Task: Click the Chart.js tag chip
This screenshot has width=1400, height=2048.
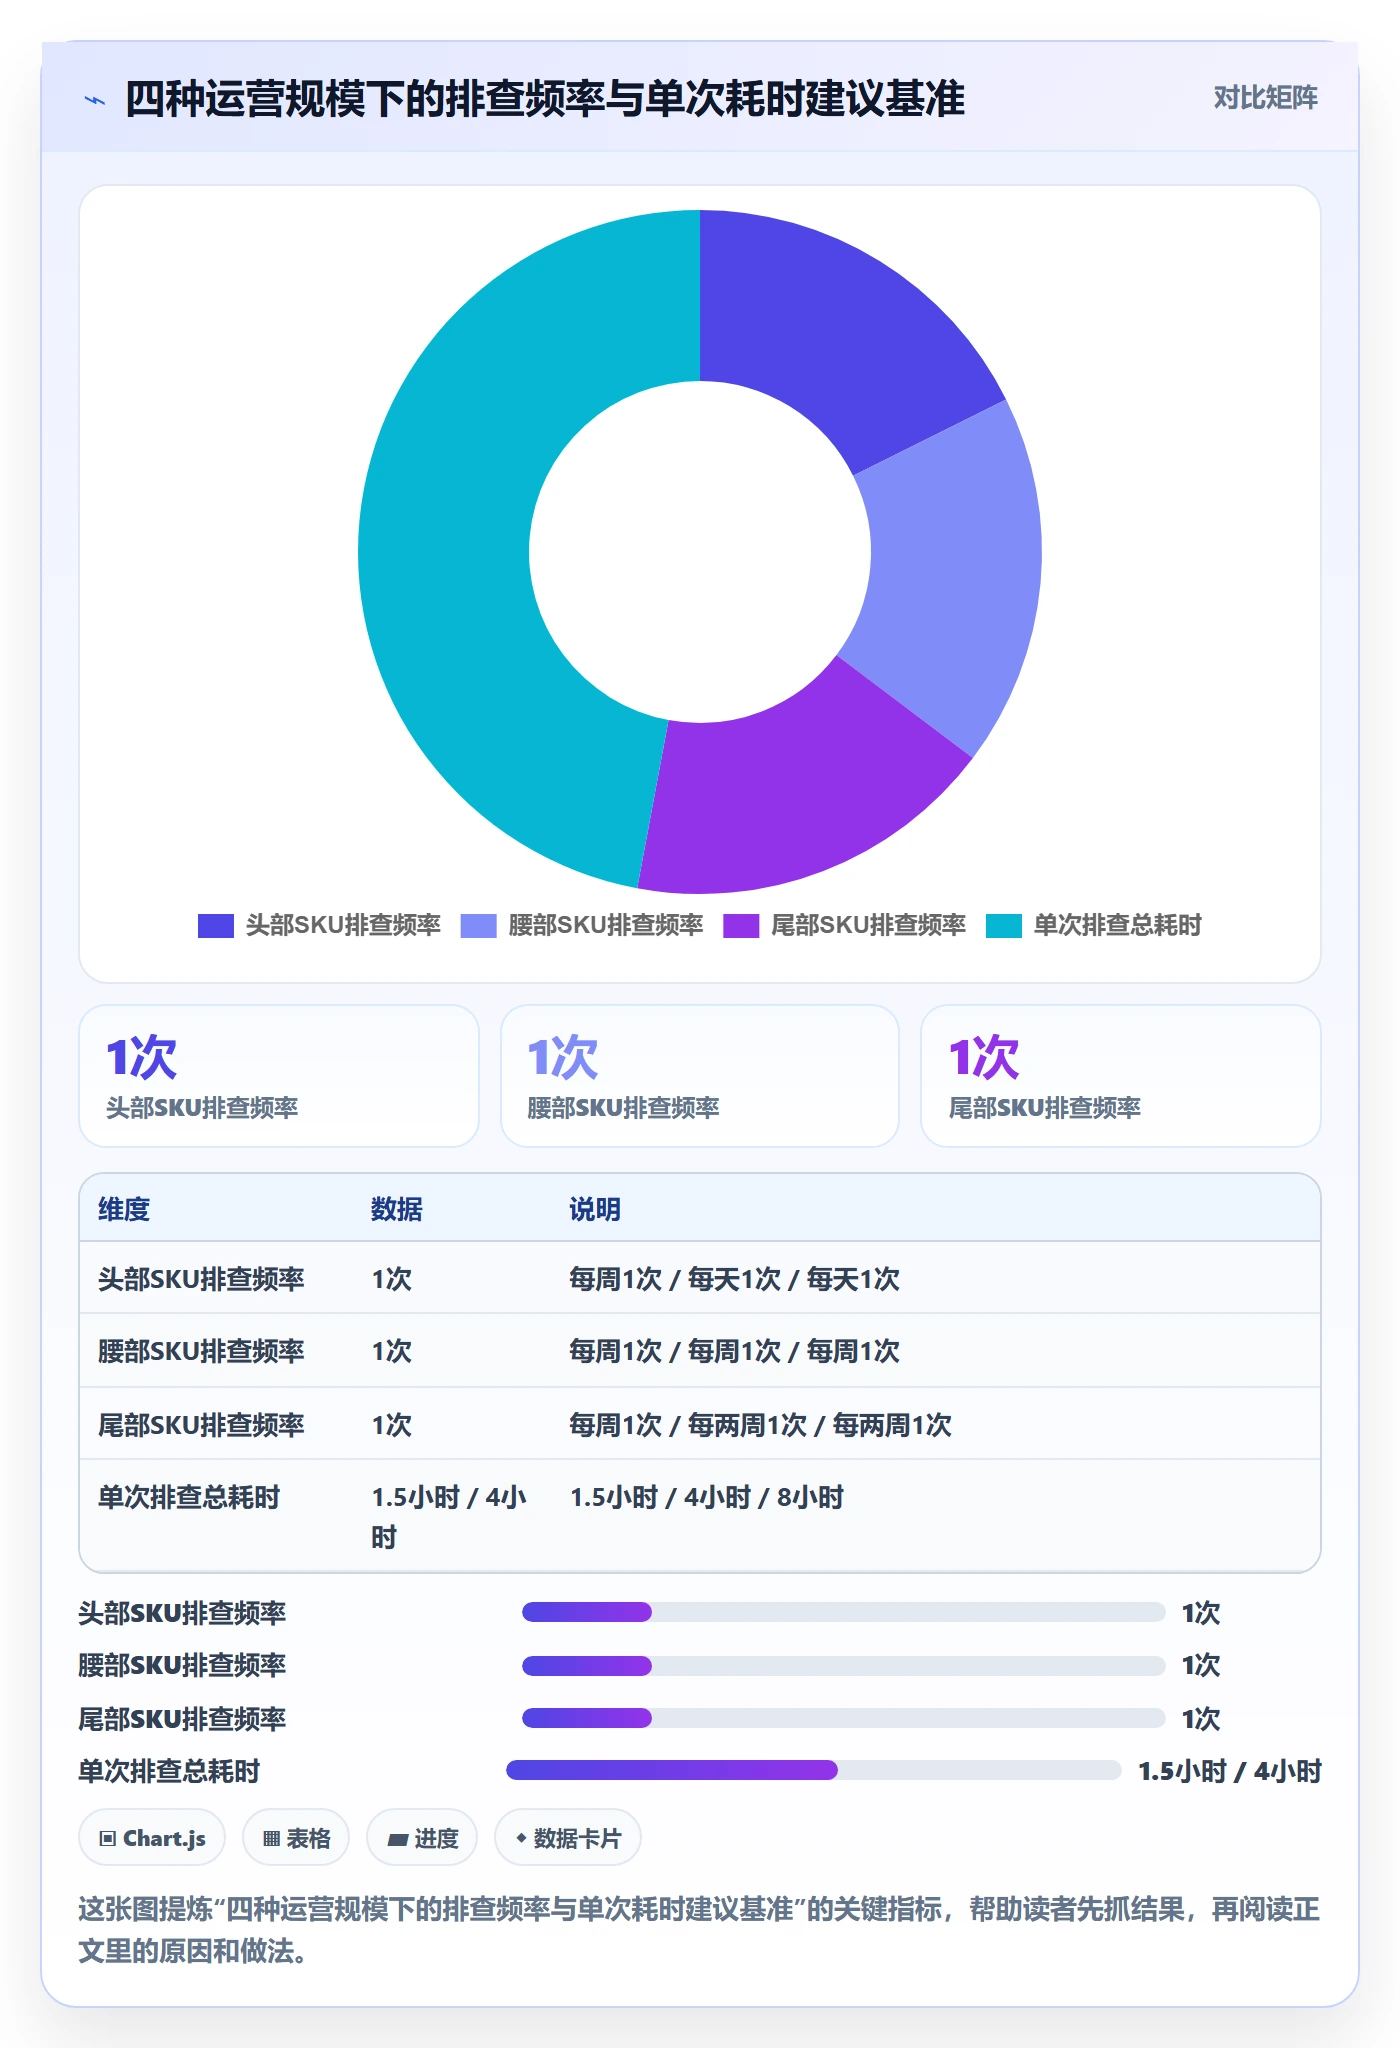Action: click(x=152, y=1838)
